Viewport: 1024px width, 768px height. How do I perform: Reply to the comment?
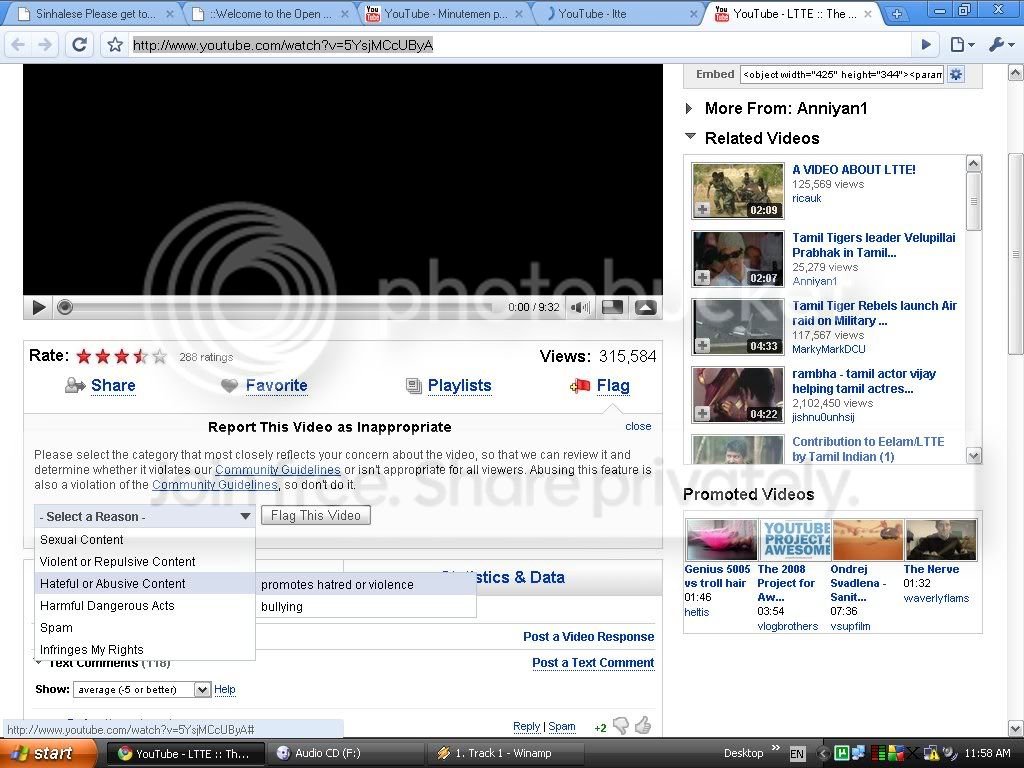click(526, 726)
